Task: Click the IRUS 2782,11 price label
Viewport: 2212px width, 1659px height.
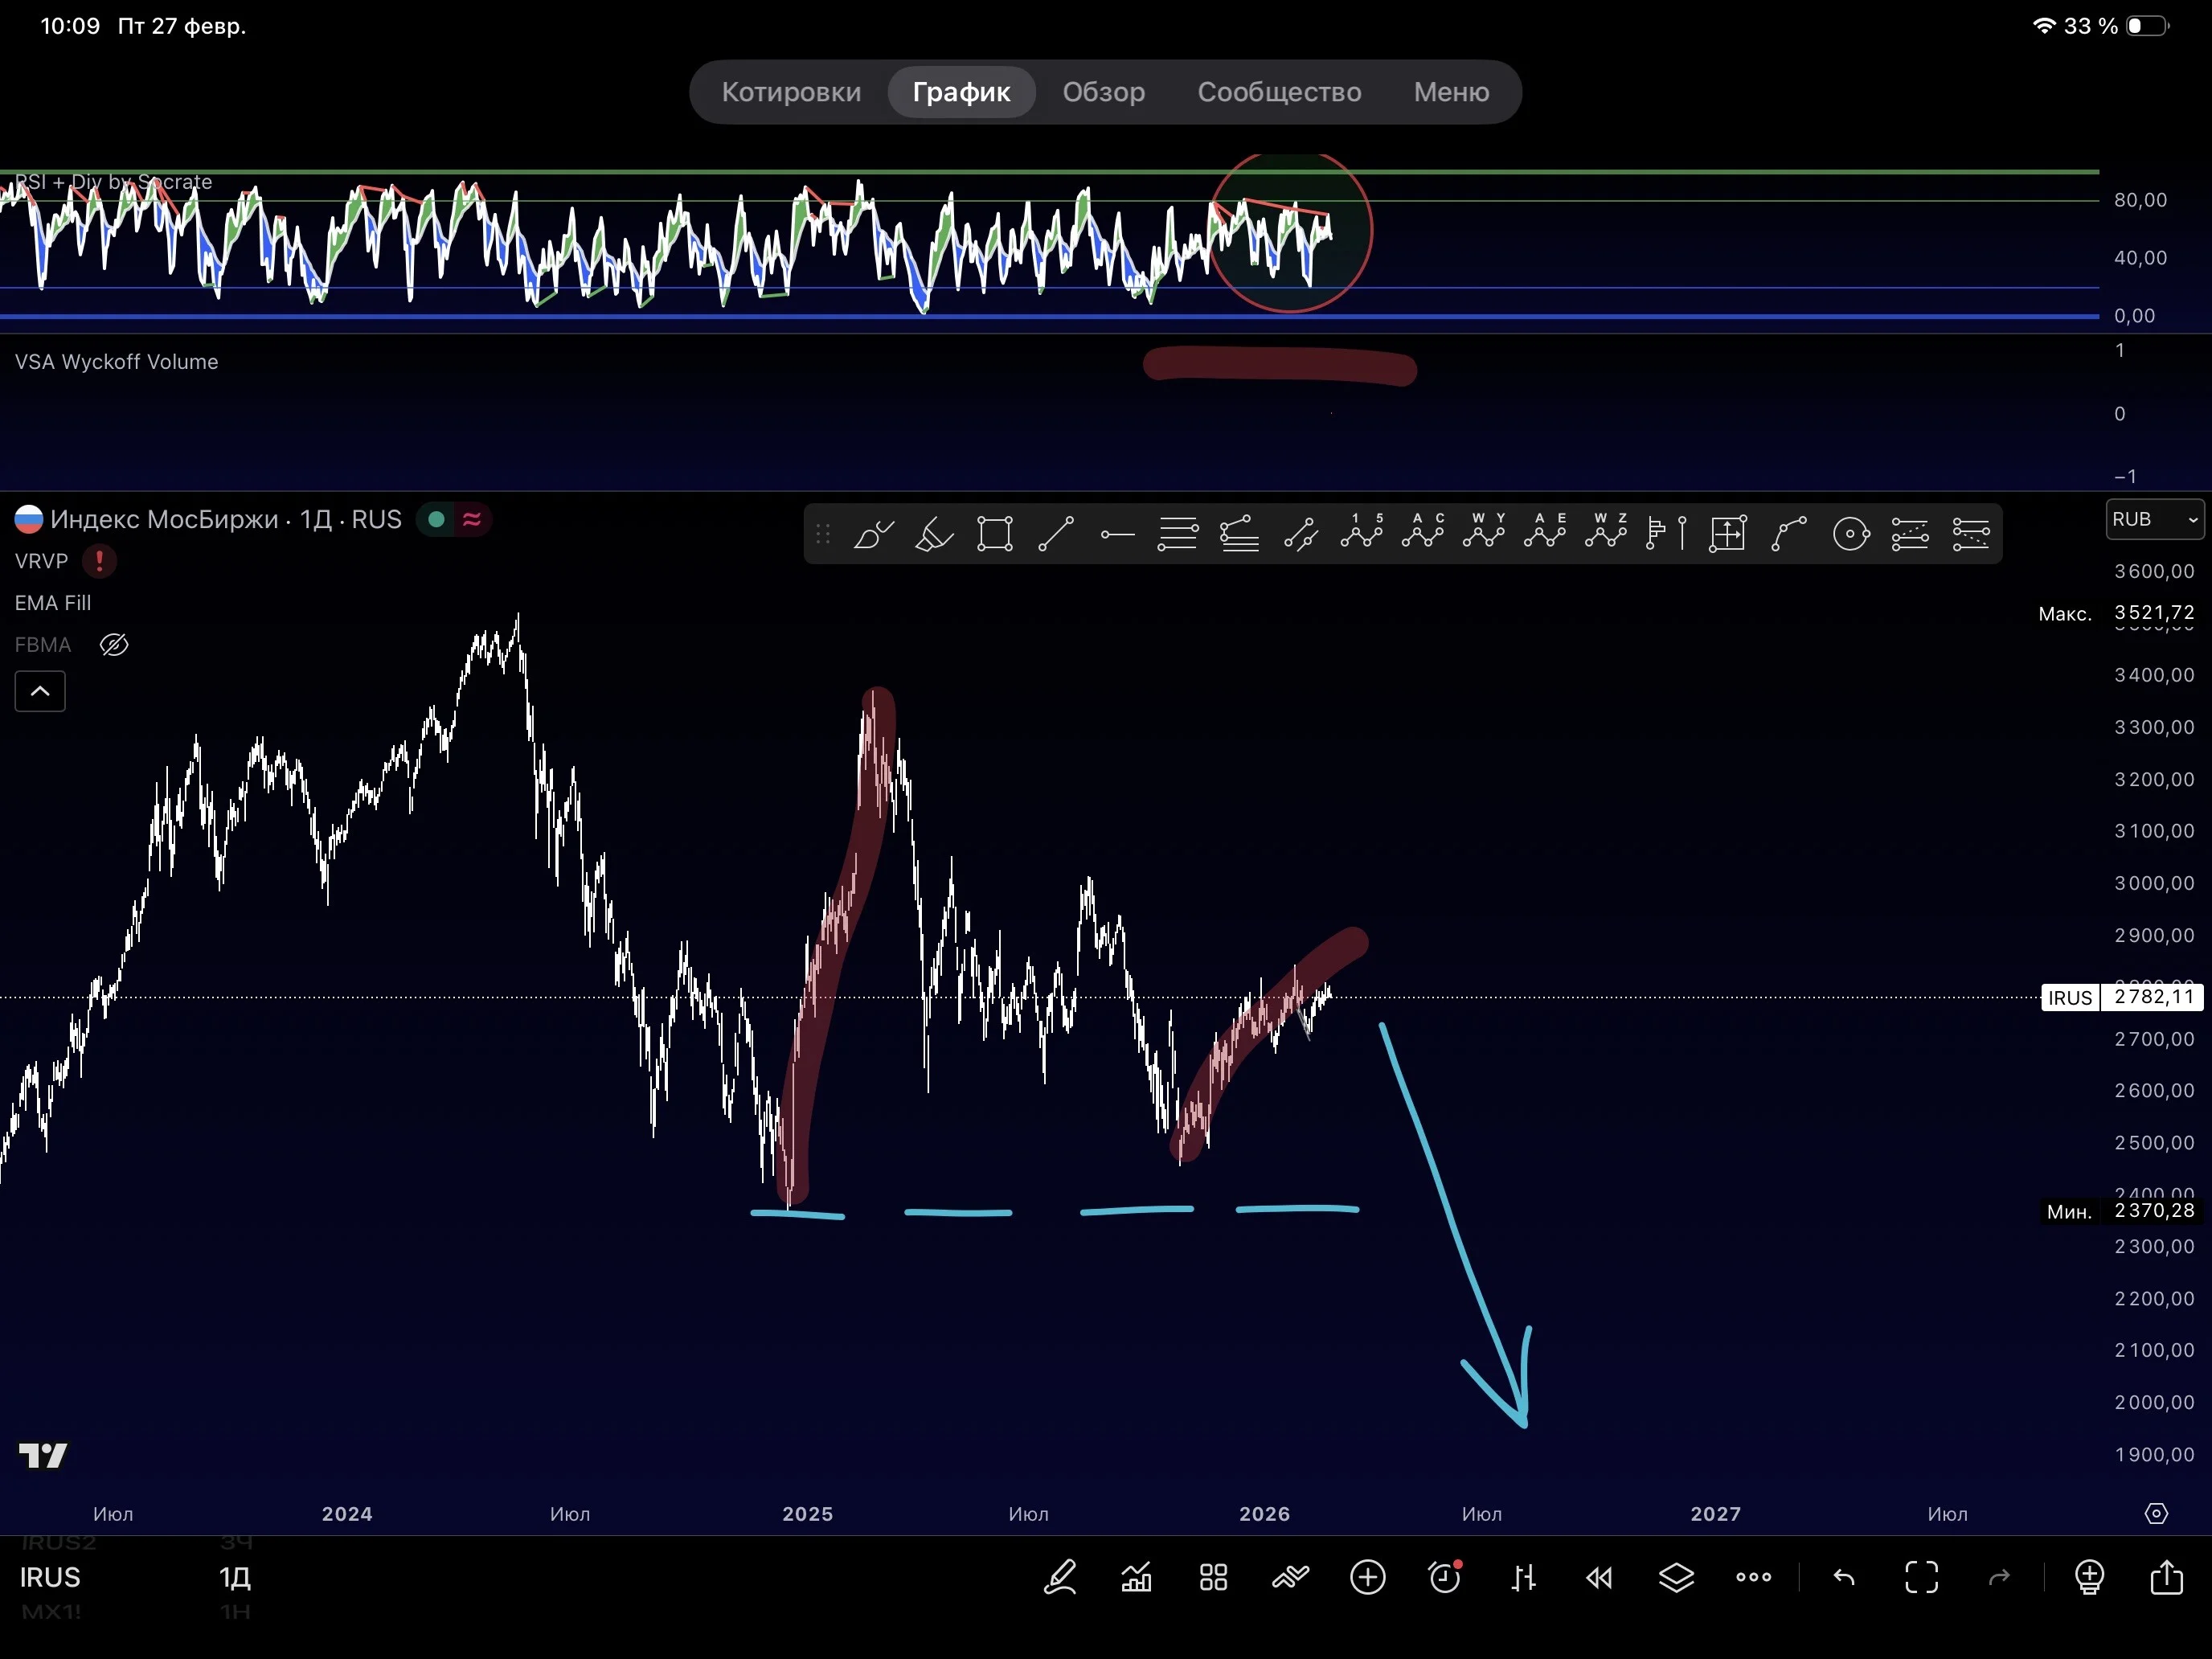Action: pyautogui.click(x=2122, y=997)
